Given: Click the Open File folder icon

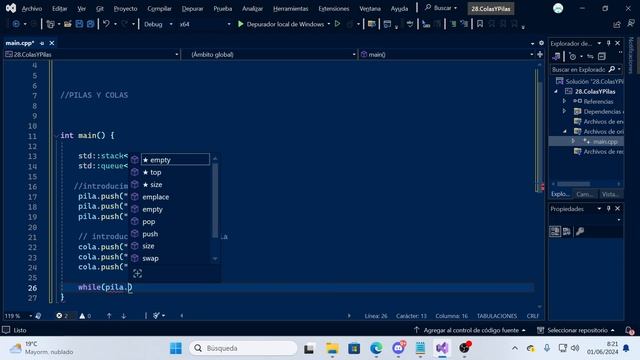Looking at the screenshot, I should pyautogui.click(x=68, y=24).
